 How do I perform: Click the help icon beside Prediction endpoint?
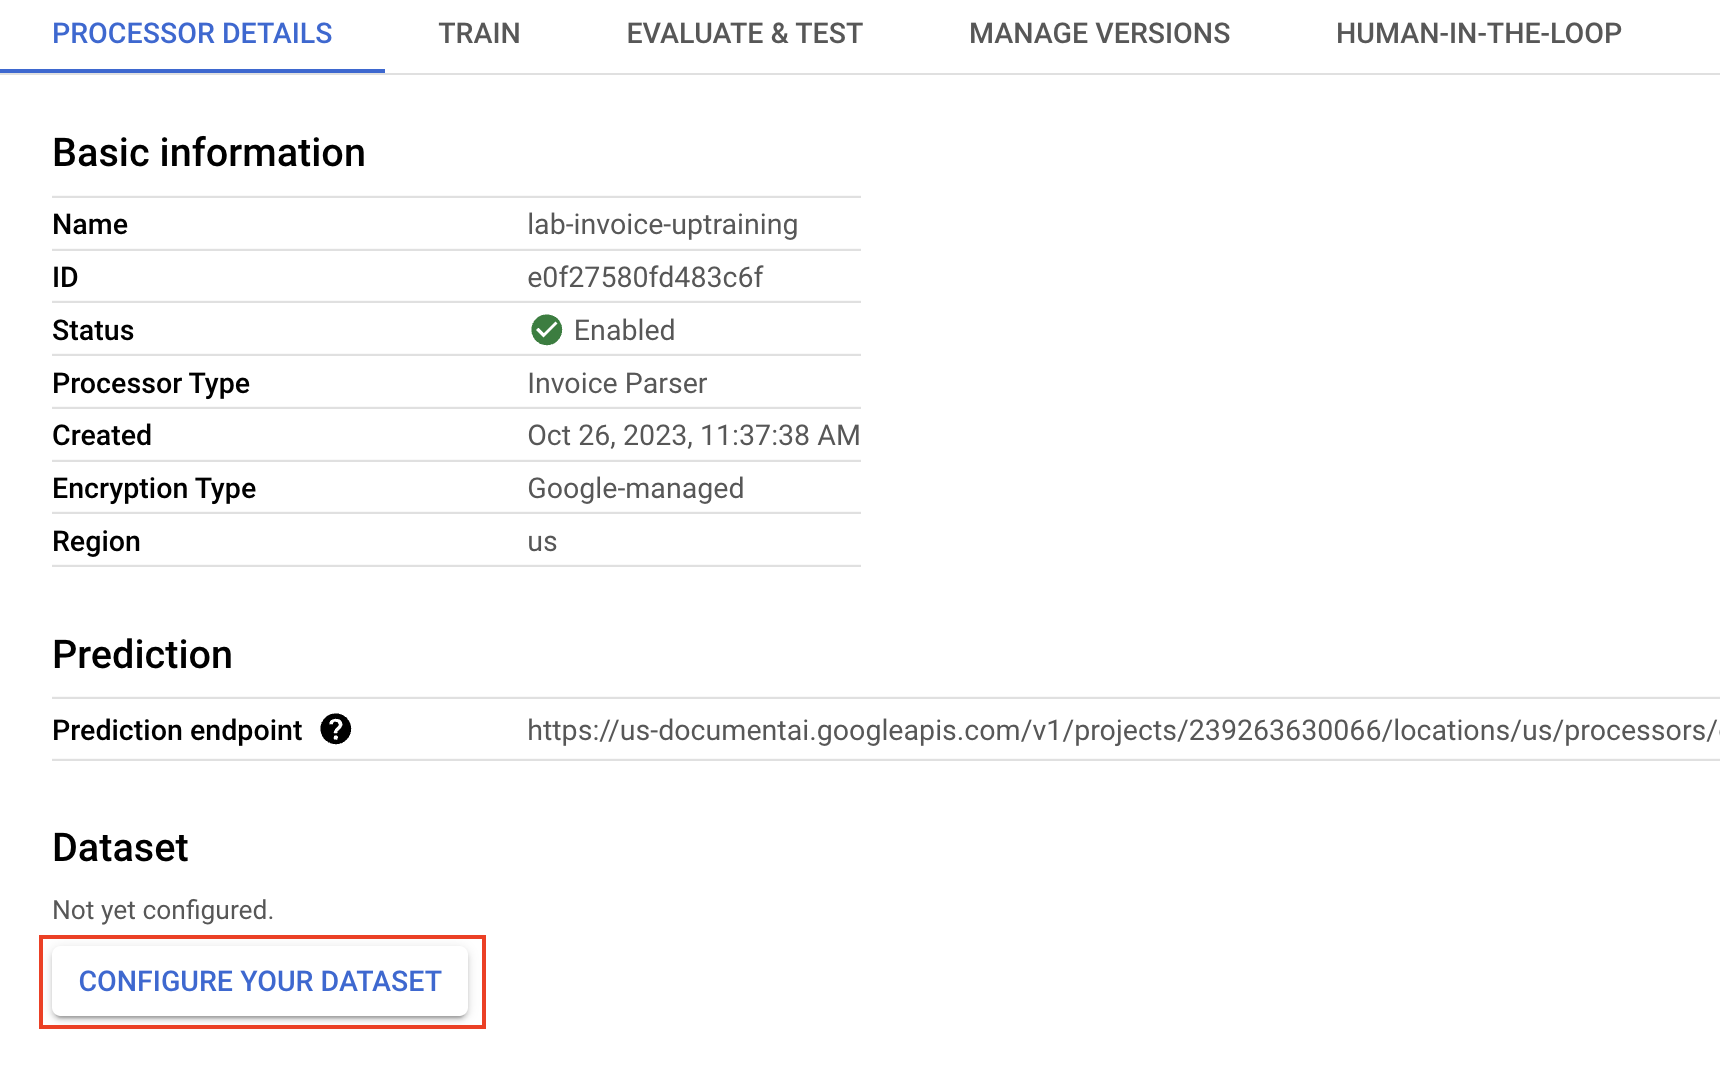(336, 730)
